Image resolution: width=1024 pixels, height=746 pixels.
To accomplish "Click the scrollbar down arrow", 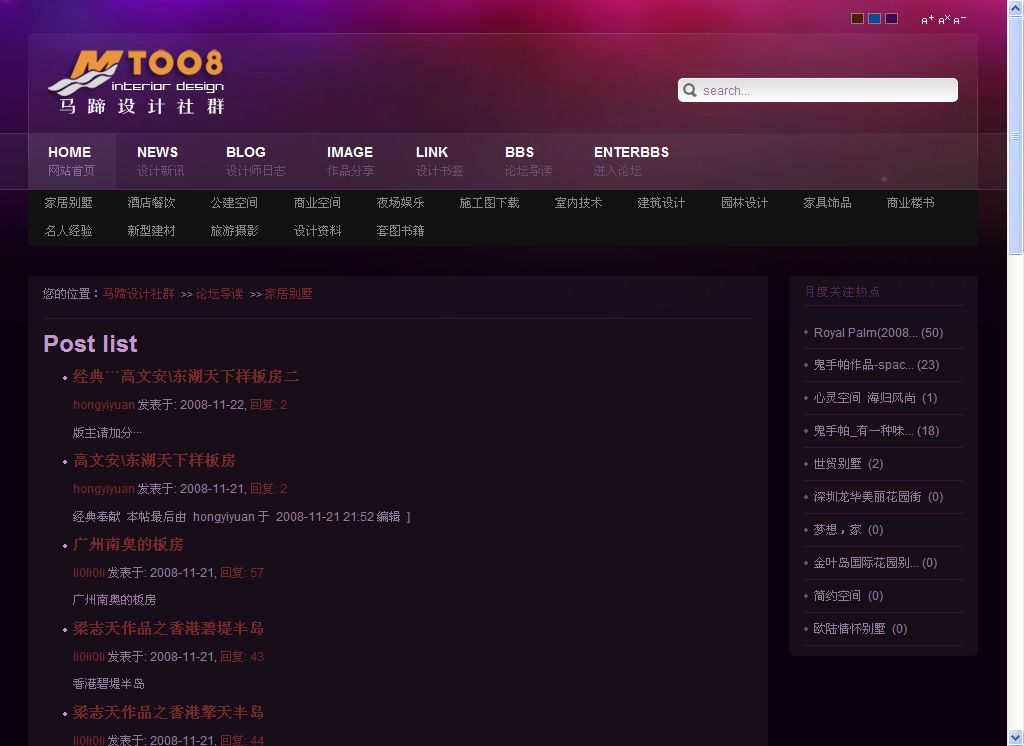I will (1016, 738).
